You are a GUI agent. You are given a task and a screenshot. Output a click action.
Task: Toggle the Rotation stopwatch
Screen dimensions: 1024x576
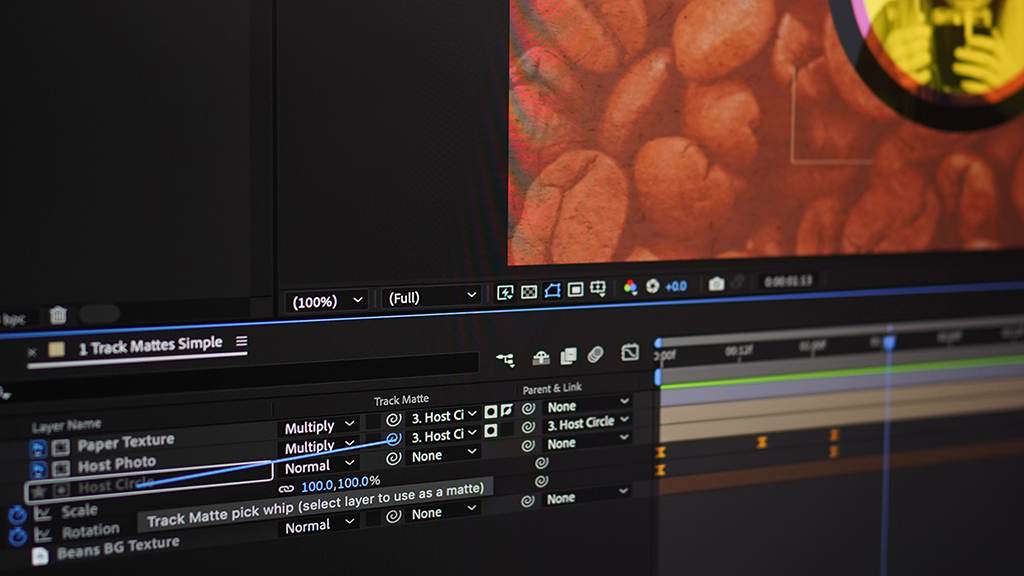[x=18, y=536]
